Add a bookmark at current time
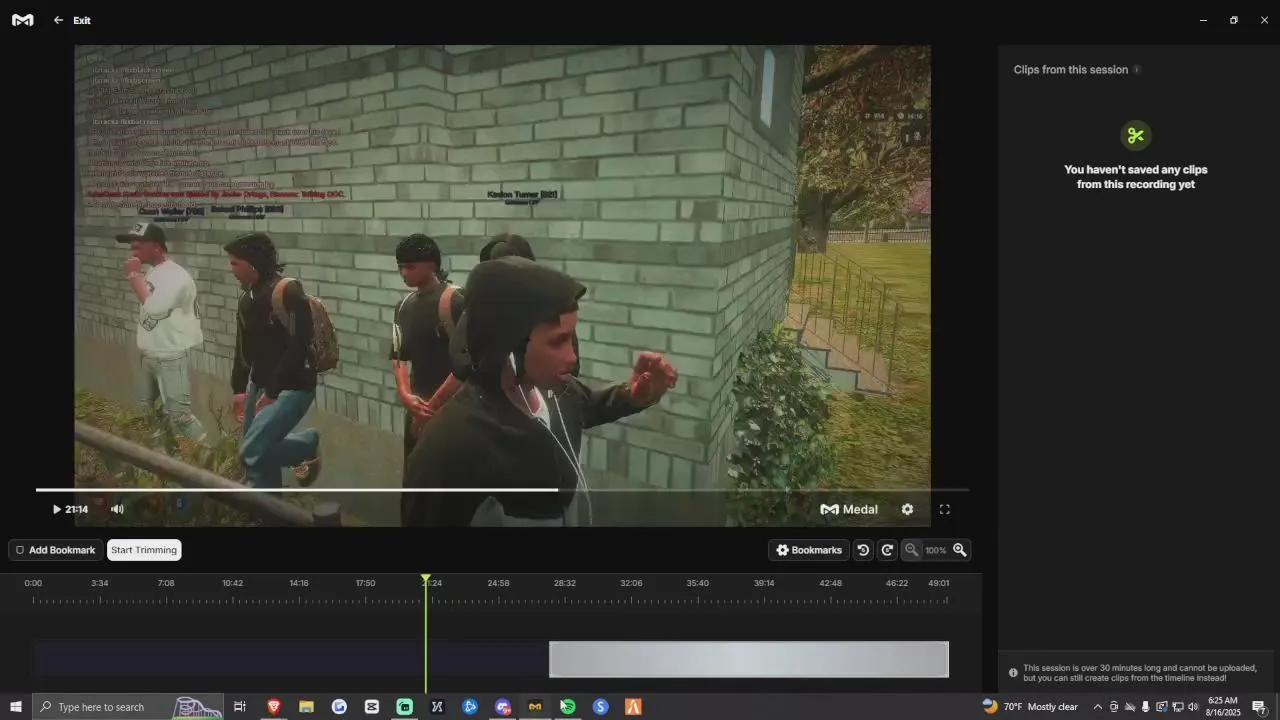This screenshot has width=1280, height=720. (x=55, y=550)
